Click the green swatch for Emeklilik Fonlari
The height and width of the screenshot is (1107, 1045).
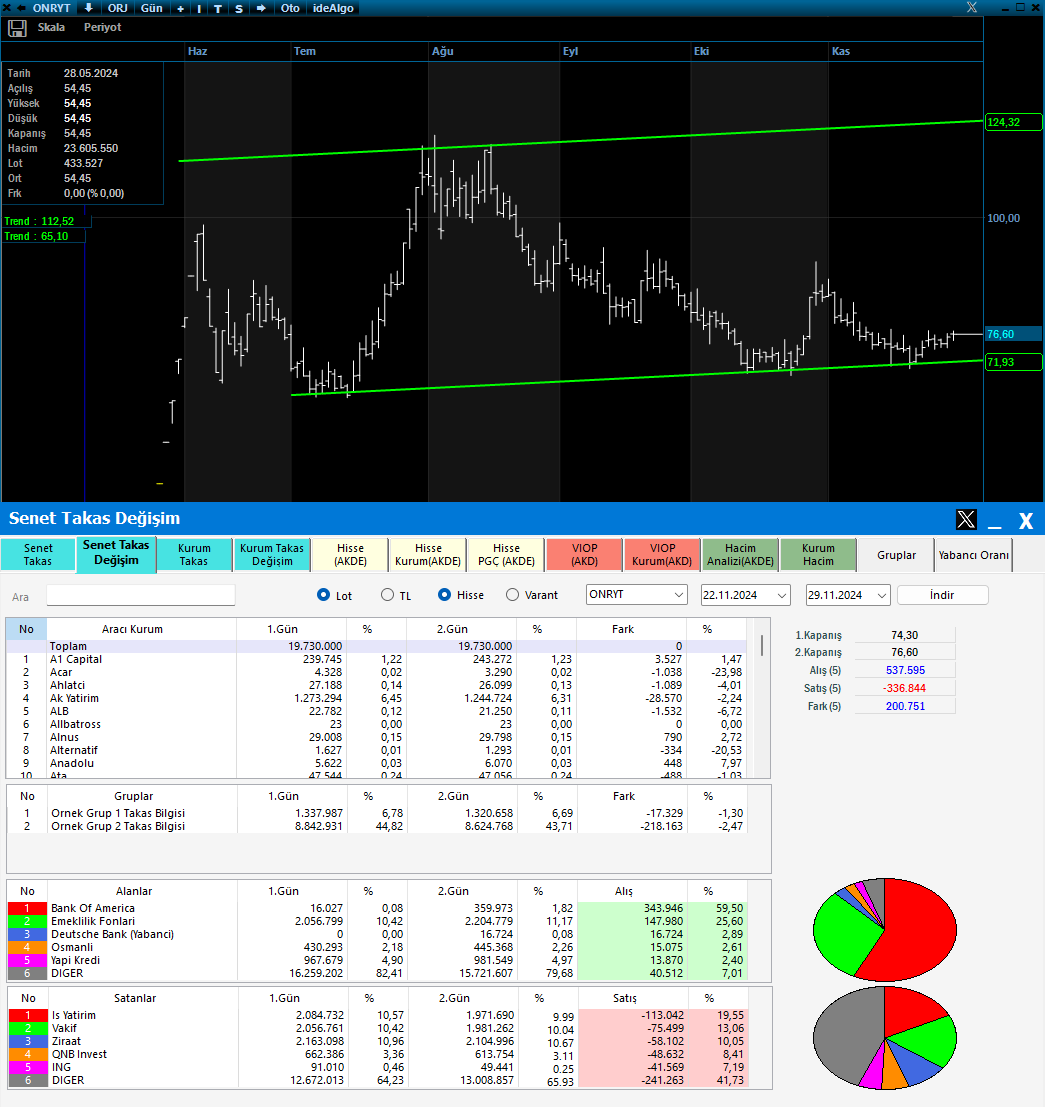point(27,921)
